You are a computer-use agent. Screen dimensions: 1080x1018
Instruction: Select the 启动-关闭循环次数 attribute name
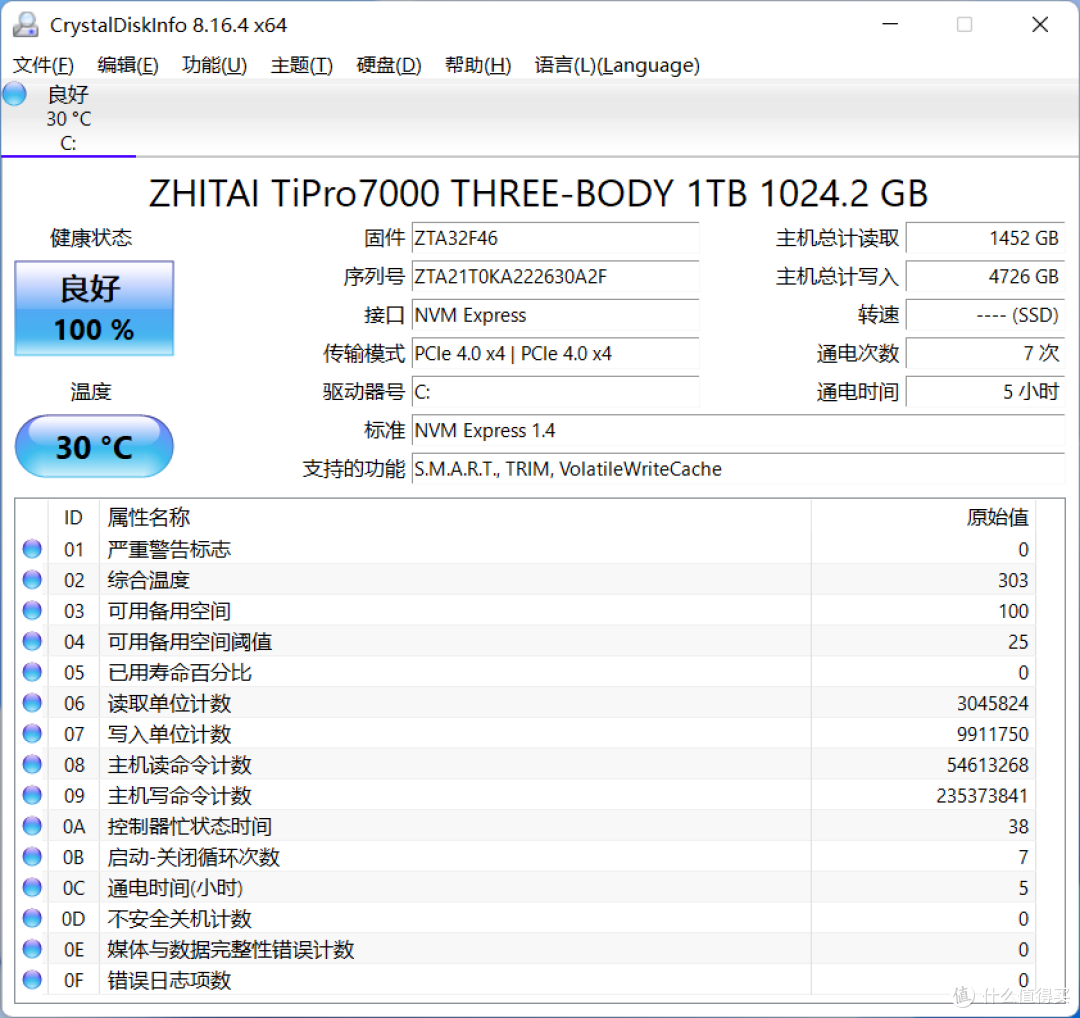194,858
